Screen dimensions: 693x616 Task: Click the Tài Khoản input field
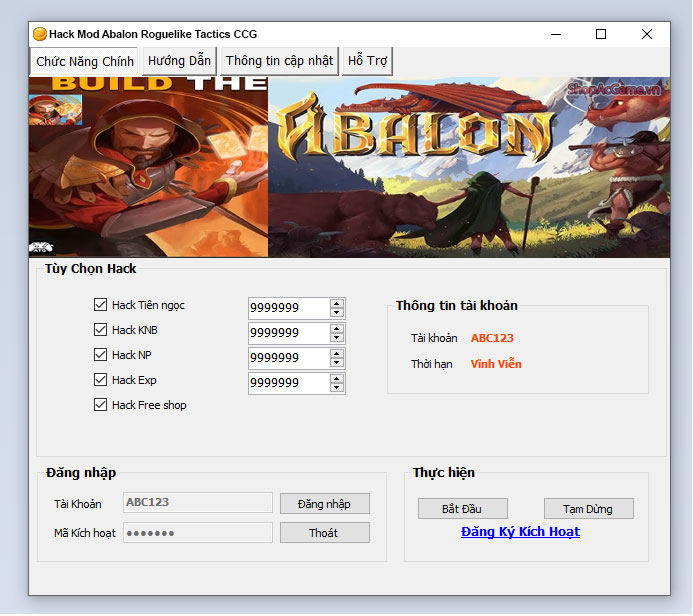tap(198, 502)
